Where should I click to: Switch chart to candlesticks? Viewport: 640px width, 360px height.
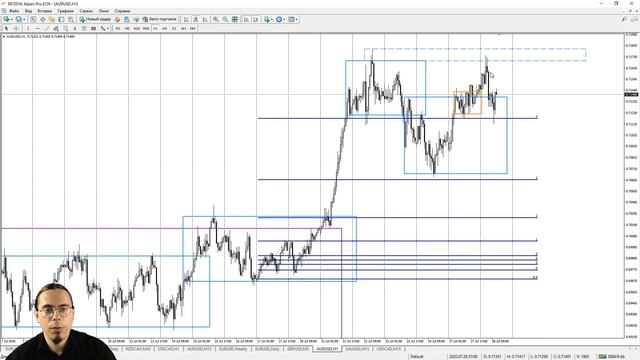coord(196,19)
